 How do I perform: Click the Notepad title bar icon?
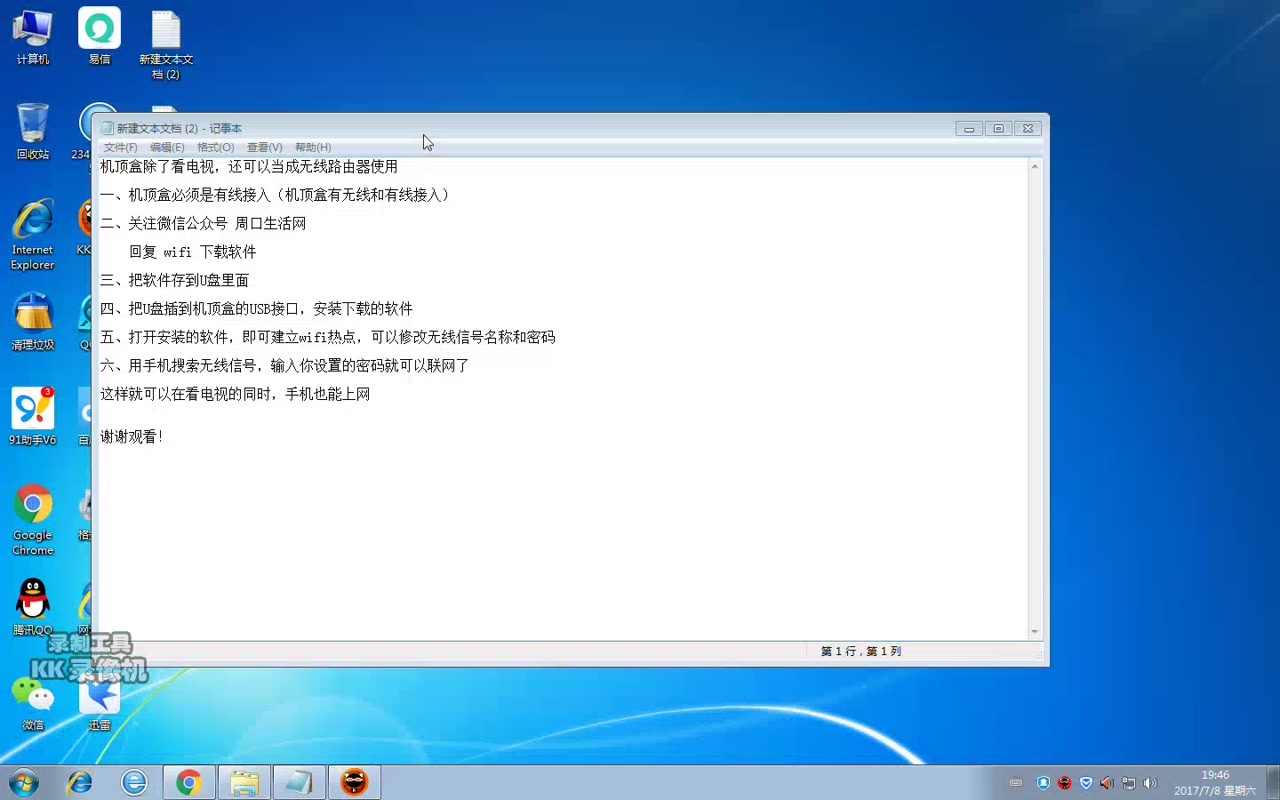(x=107, y=128)
